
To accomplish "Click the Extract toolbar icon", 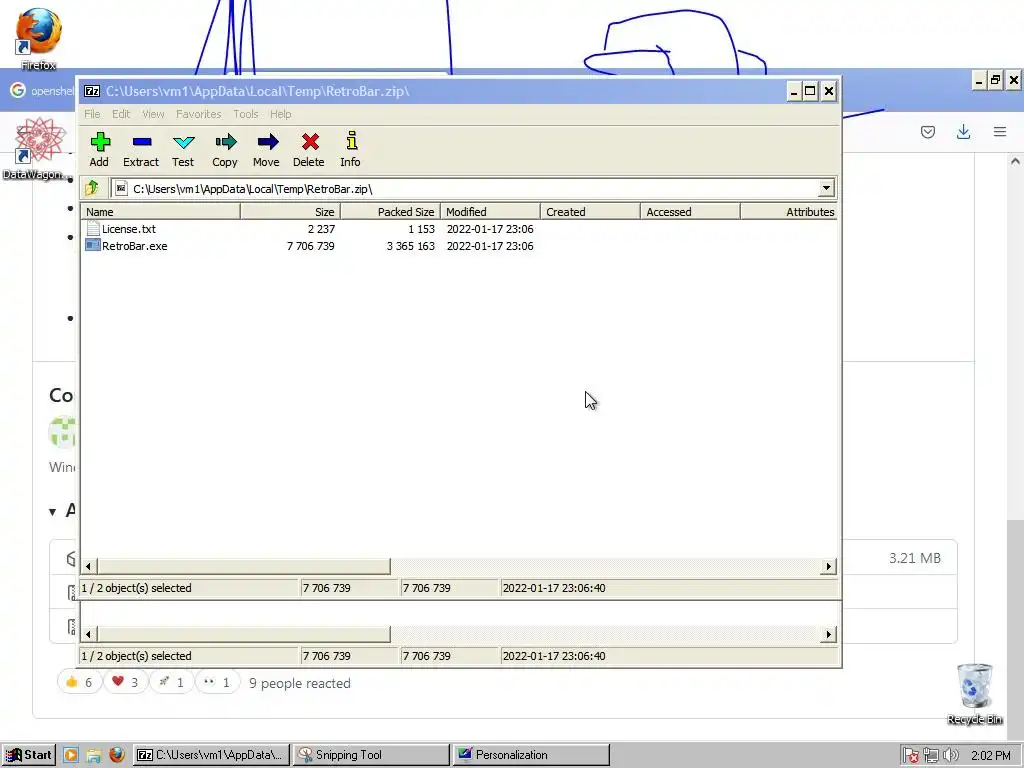I will pyautogui.click(x=141, y=149).
